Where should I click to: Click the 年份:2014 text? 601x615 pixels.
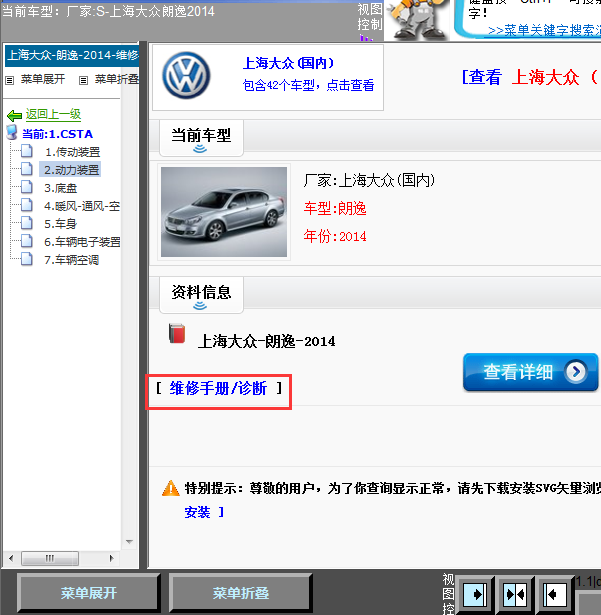335,237
